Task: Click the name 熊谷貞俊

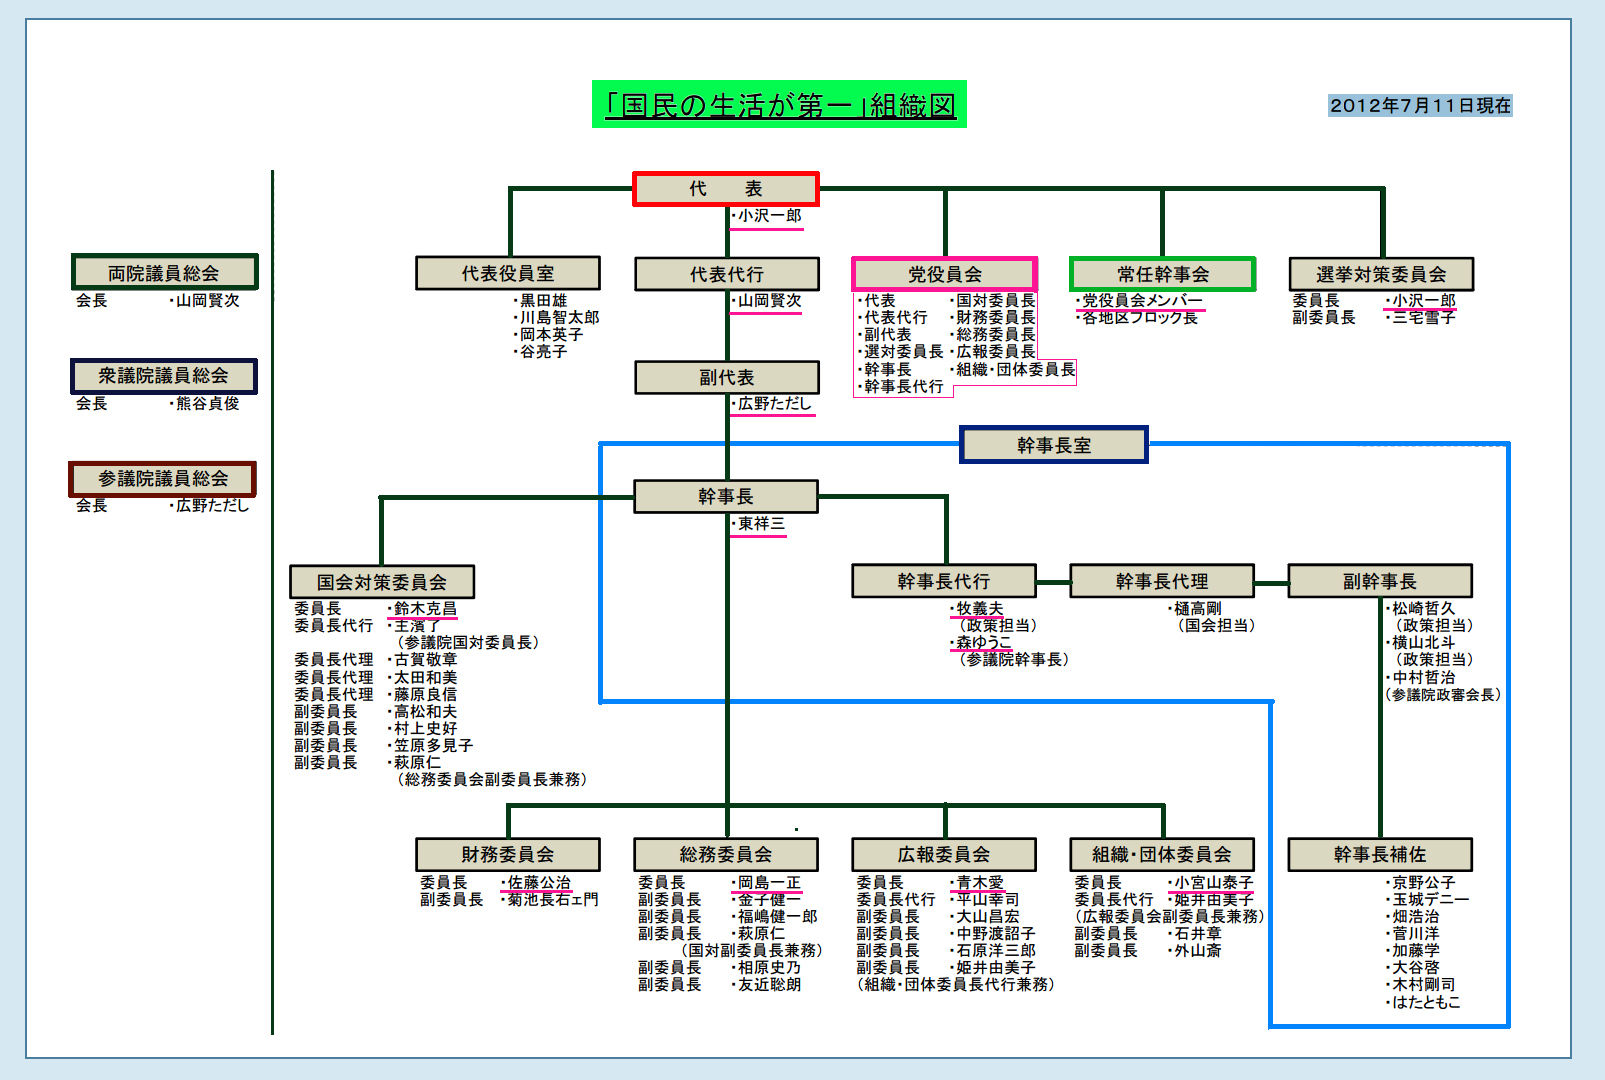Action: pos(208,403)
